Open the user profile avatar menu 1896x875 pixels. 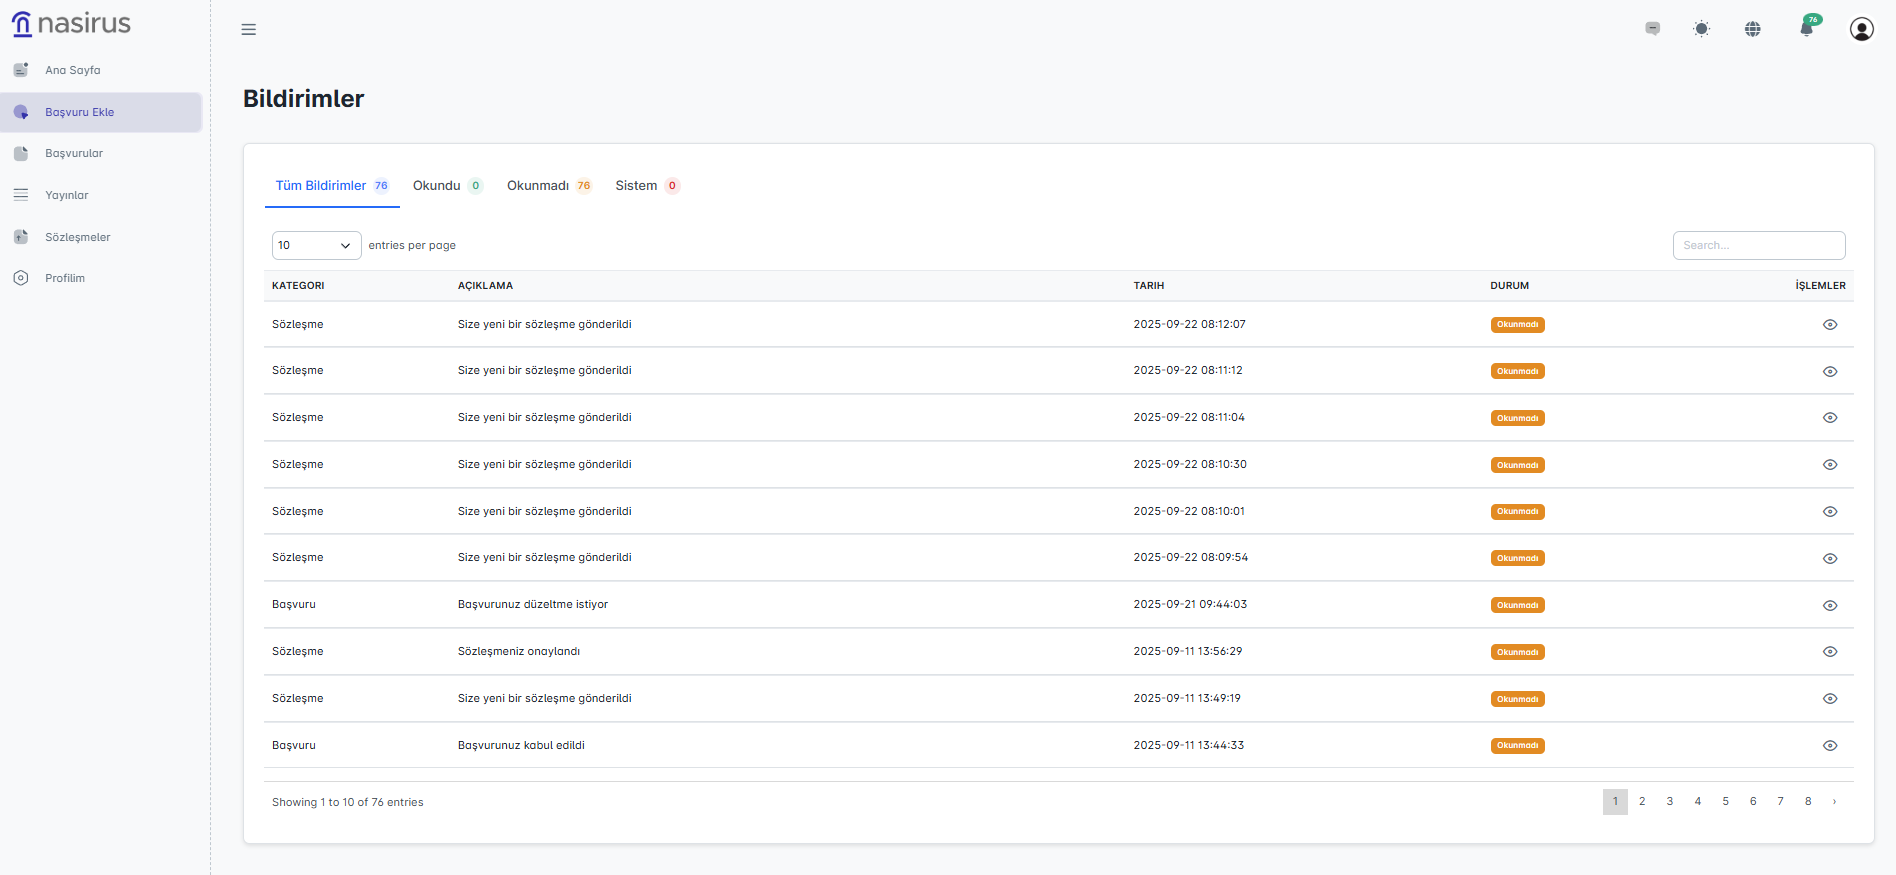(1861, 29)
